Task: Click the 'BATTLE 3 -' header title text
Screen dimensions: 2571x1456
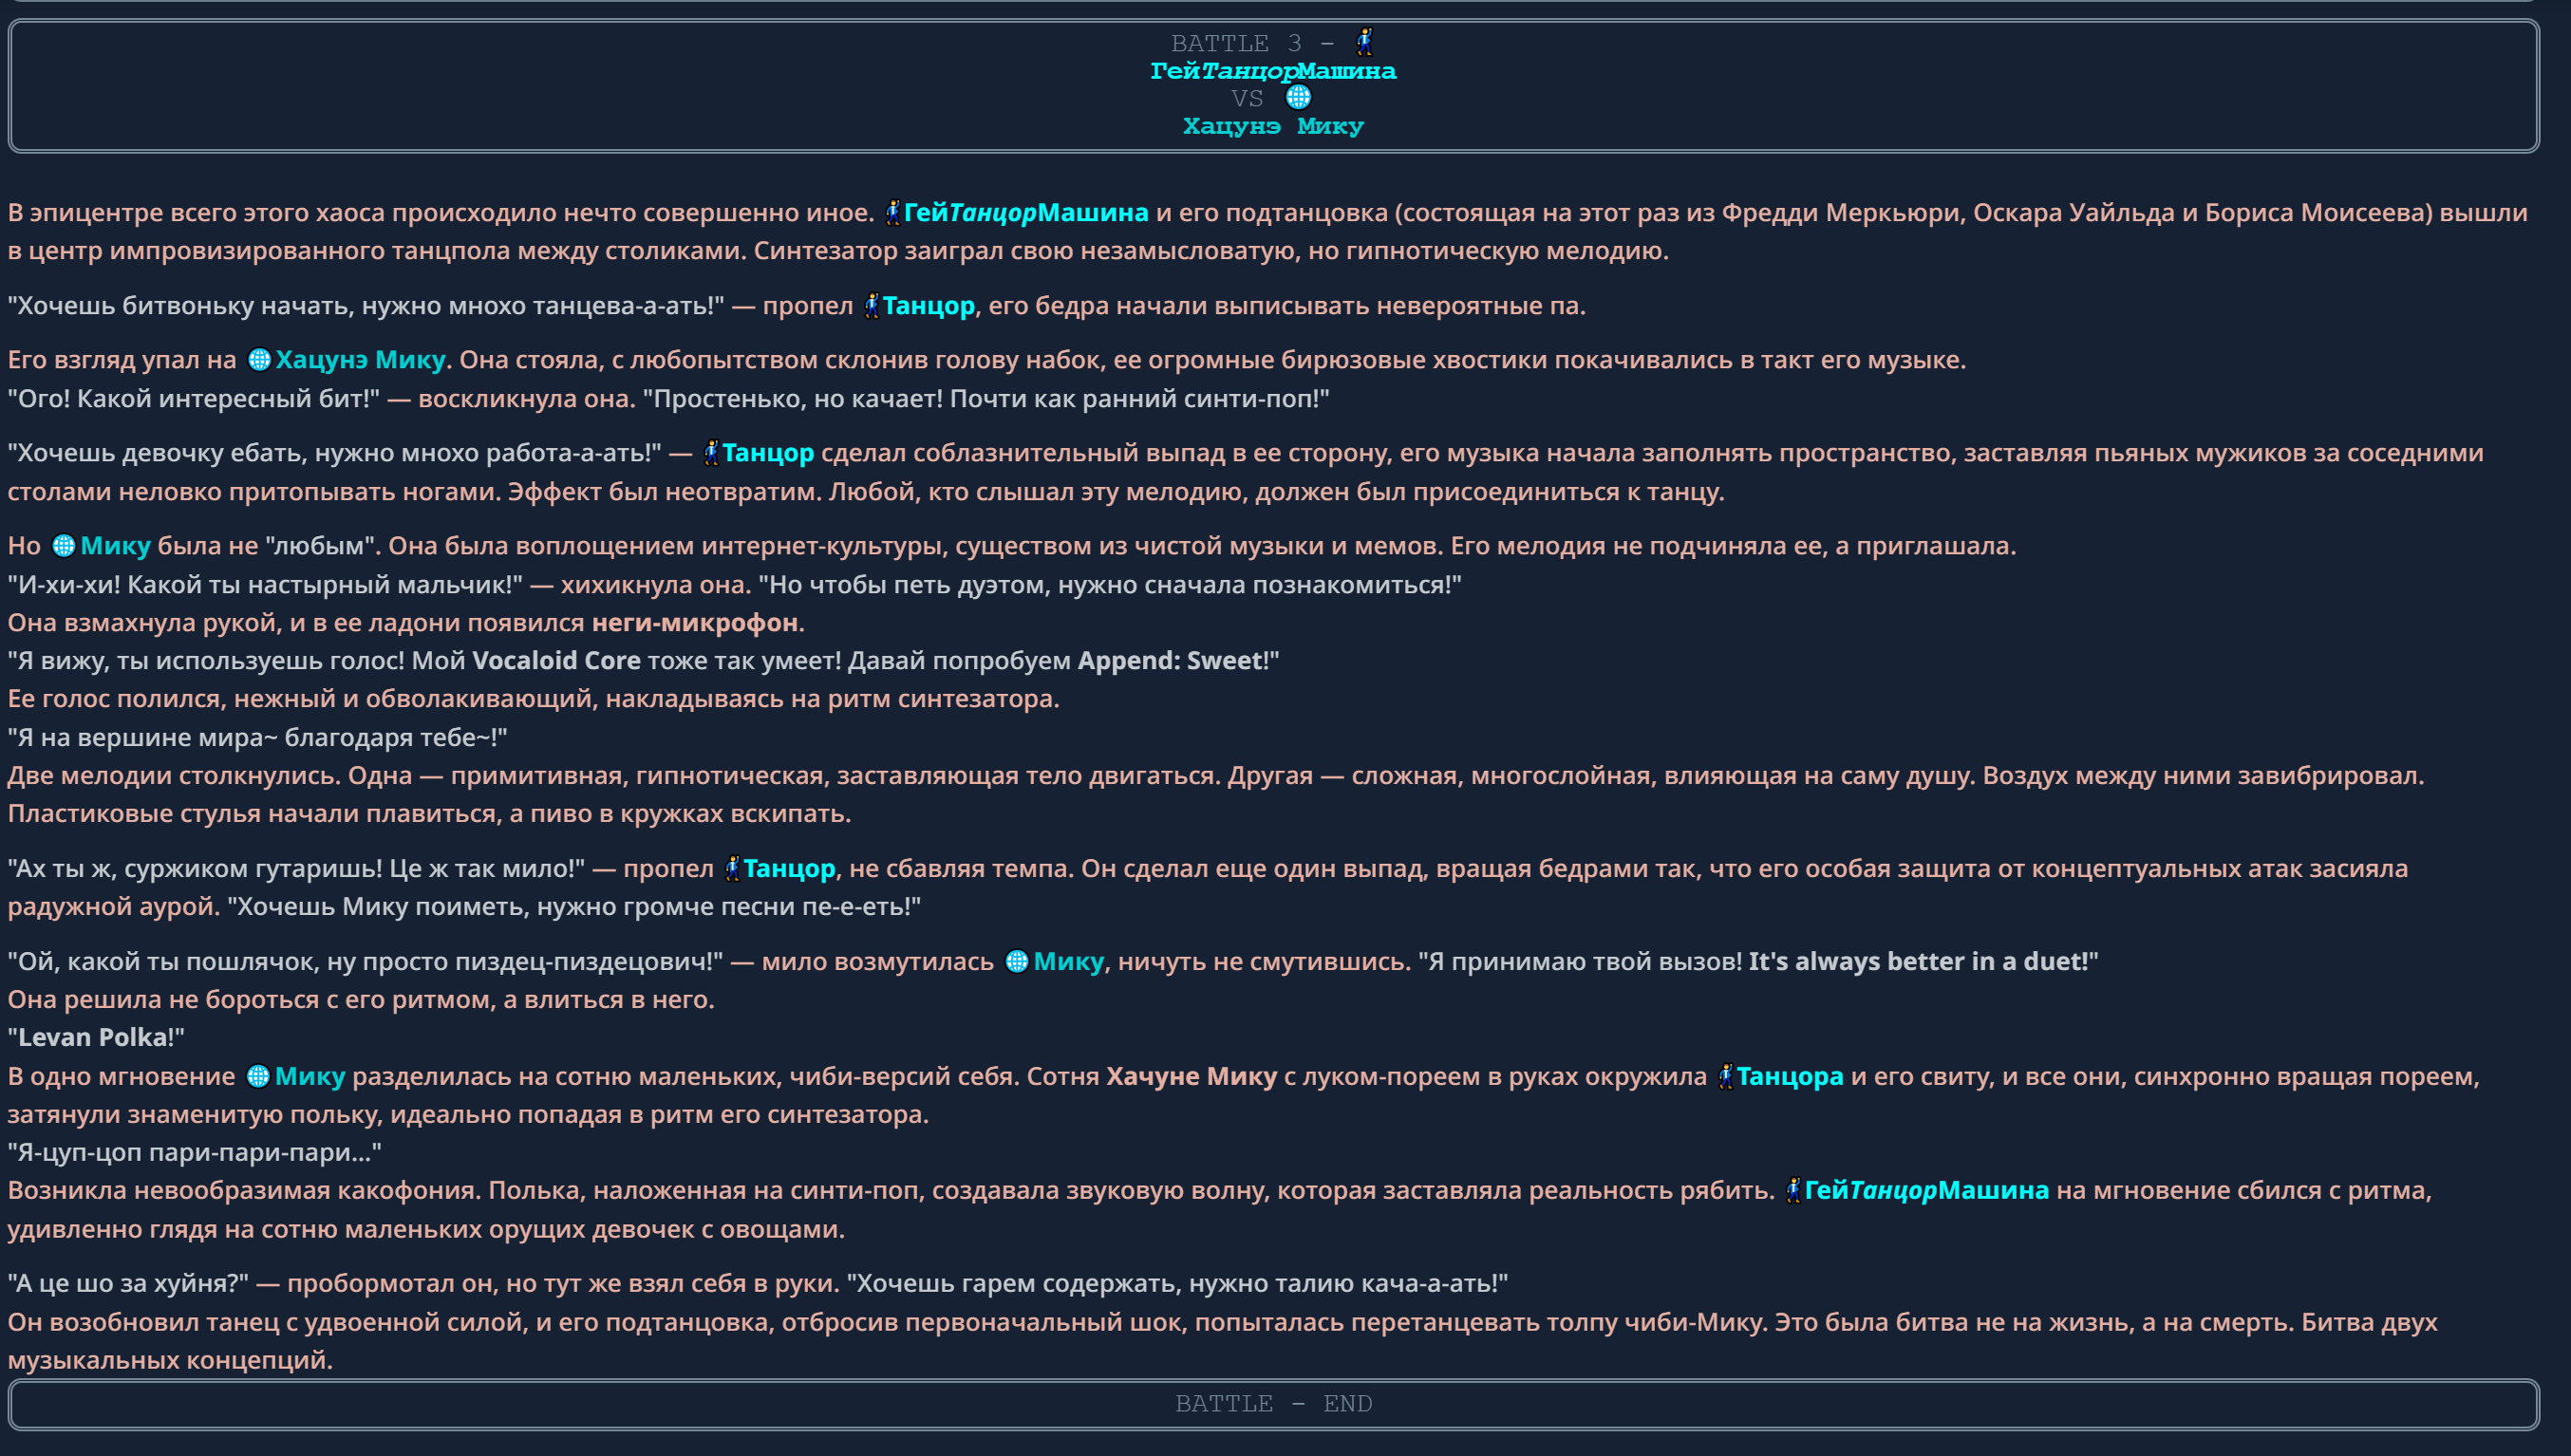Action: point(1252,43)
